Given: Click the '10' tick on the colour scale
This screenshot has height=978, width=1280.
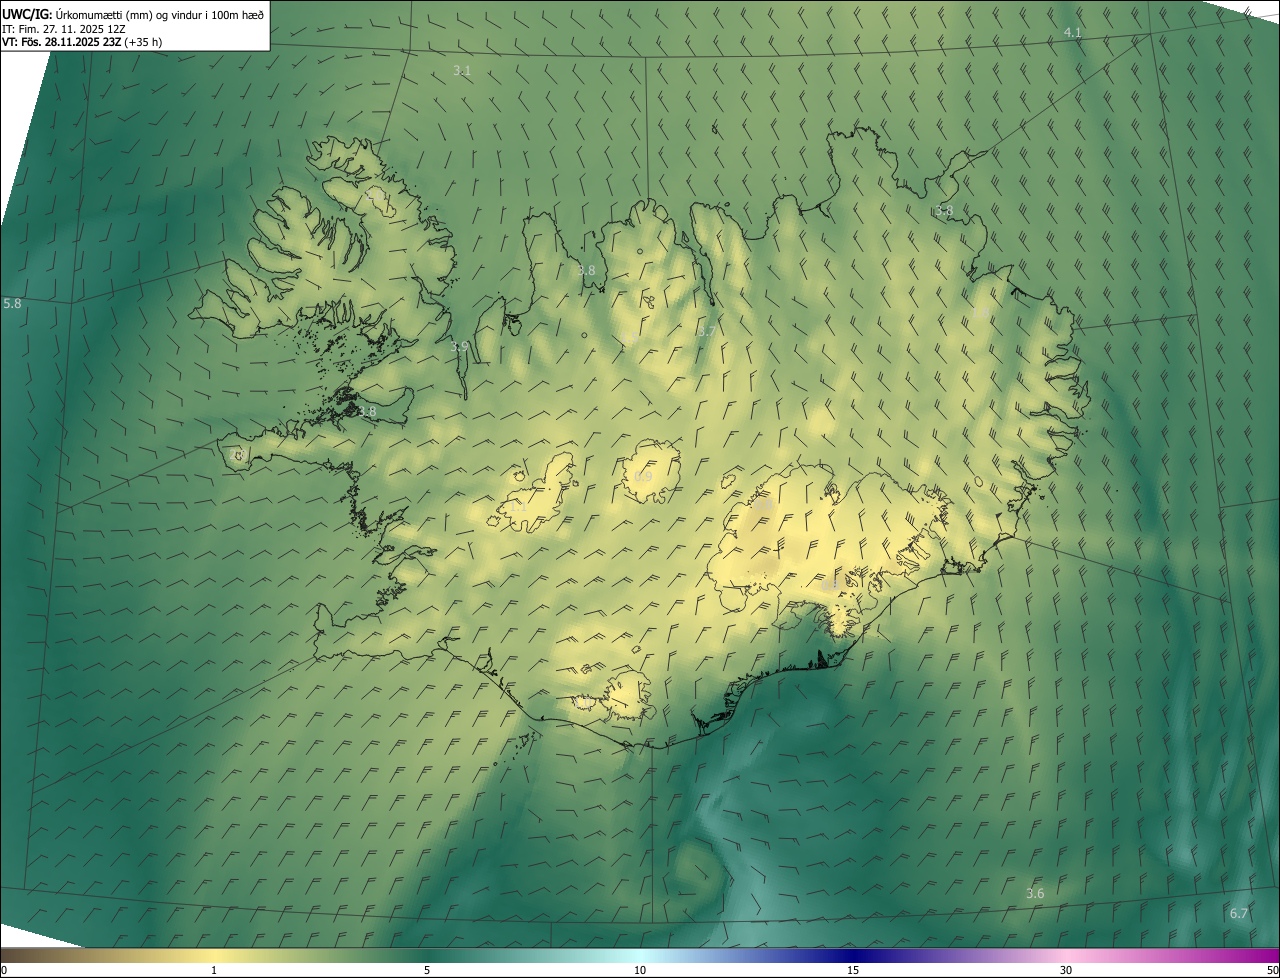Looking at the screenshot, I should [640, 970].
